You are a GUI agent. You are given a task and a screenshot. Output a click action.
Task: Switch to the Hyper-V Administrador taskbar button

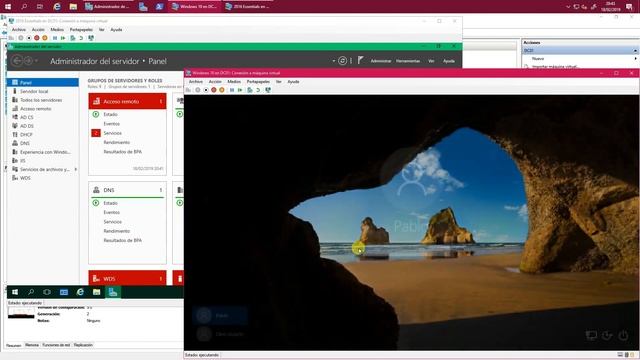(x=107, y=7)
